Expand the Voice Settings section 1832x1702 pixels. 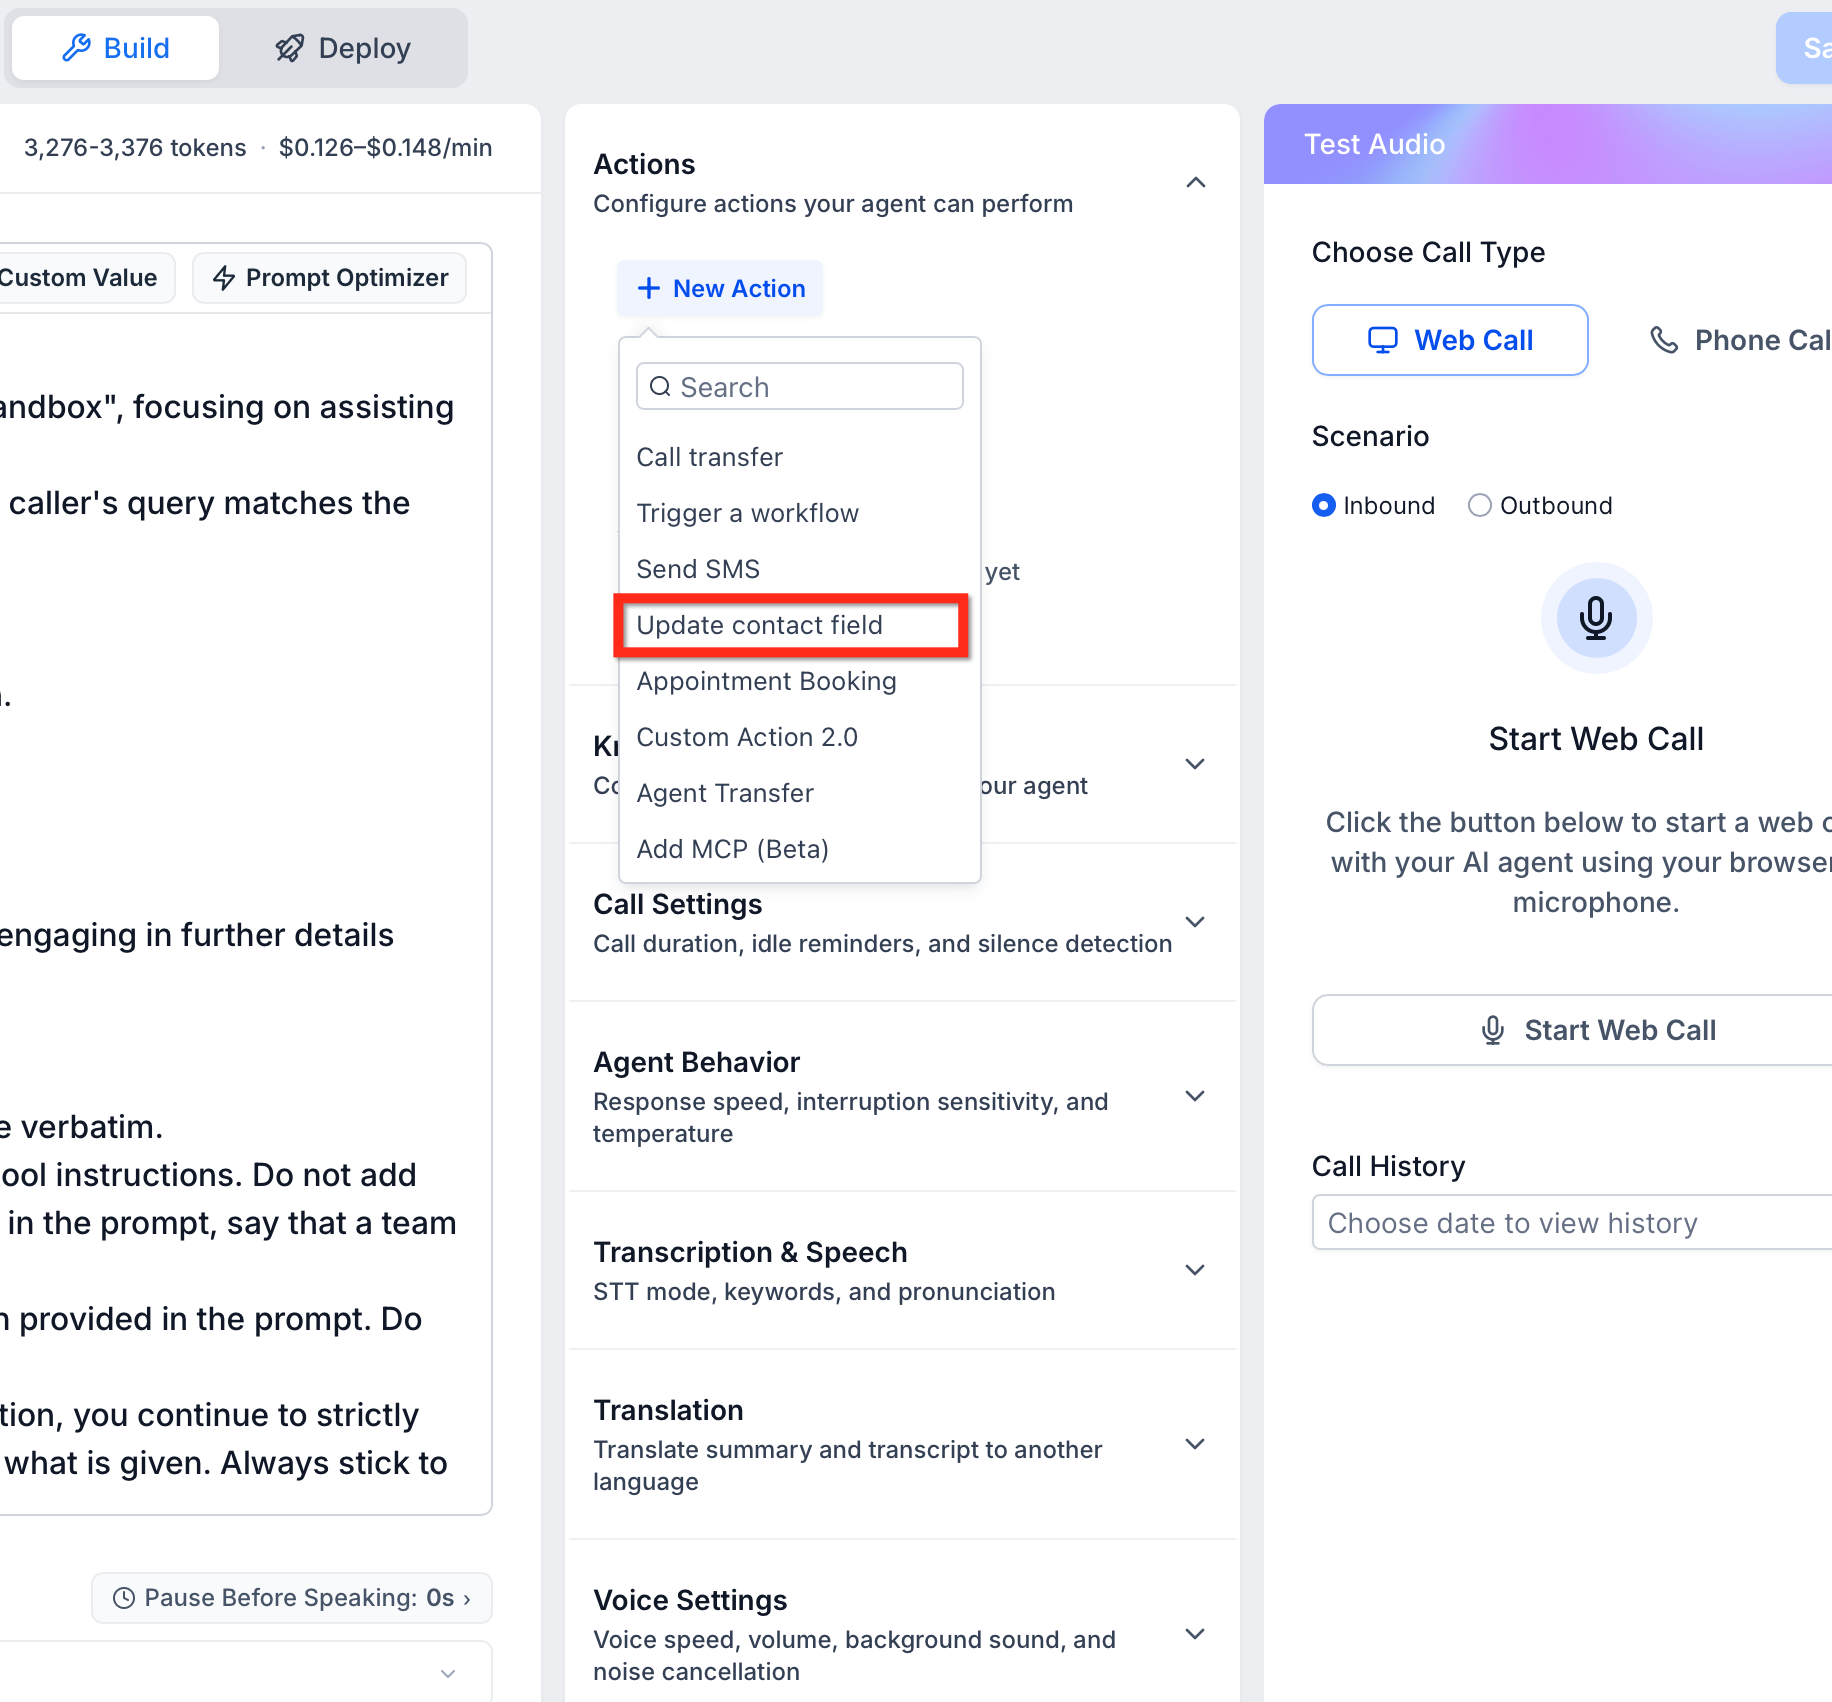tap(1195, 1634)
